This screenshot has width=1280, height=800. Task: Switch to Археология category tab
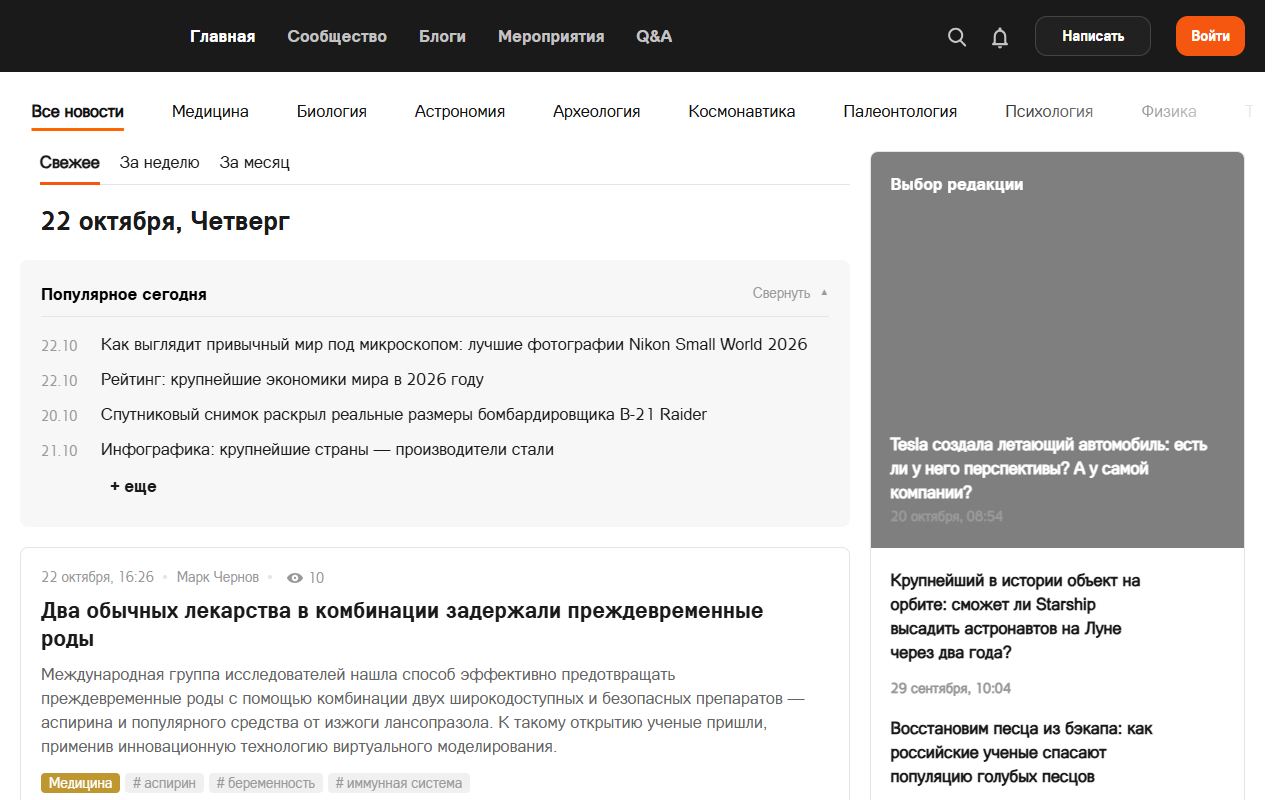click(x=596, y=112)
